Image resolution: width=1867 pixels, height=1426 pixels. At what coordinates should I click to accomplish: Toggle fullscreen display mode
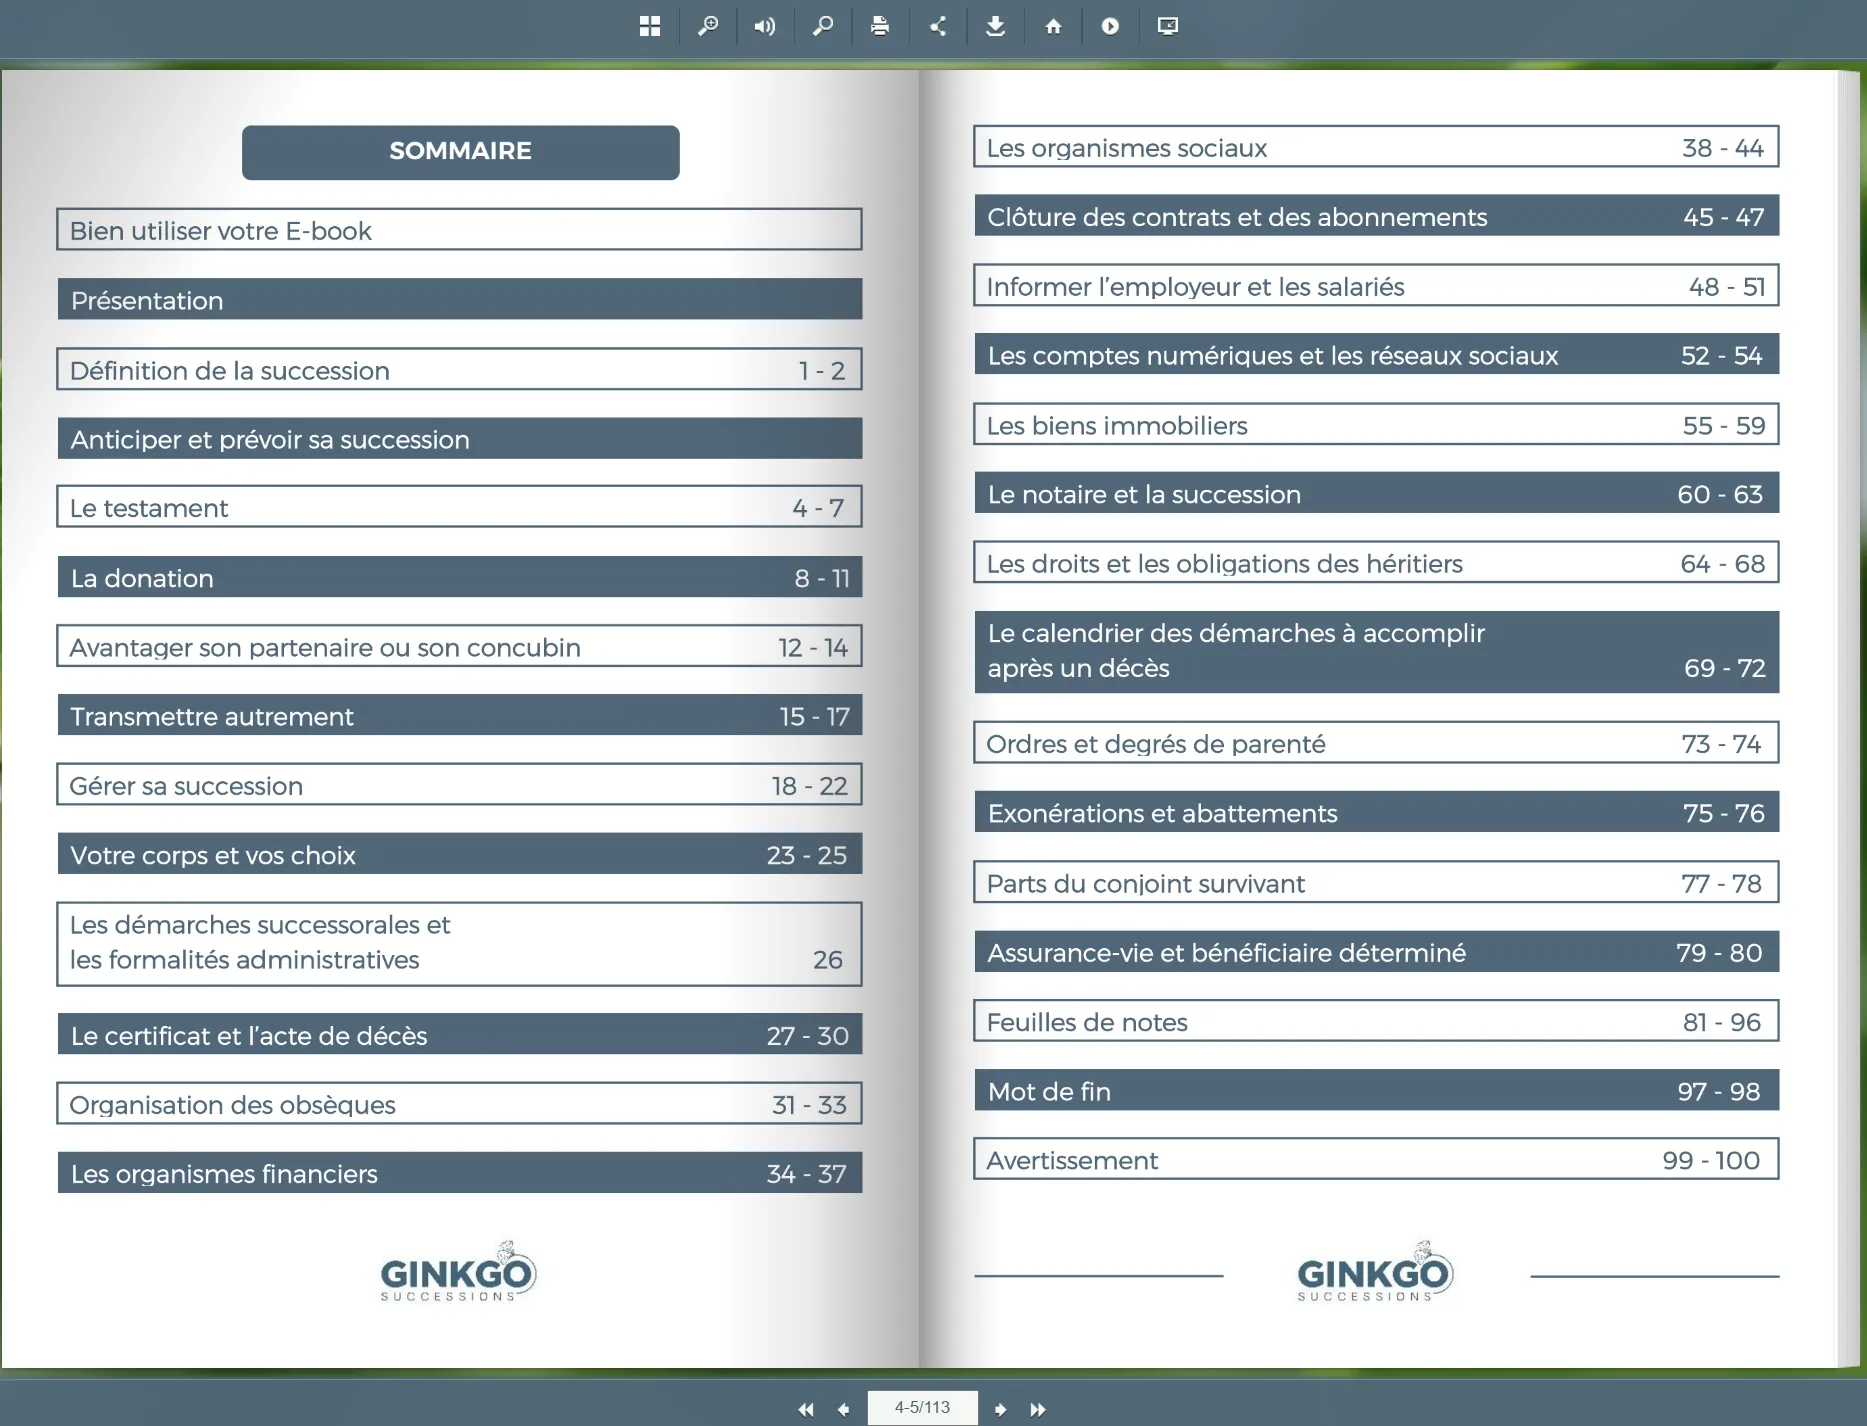pyautogui.click(x=1167, y=26)
